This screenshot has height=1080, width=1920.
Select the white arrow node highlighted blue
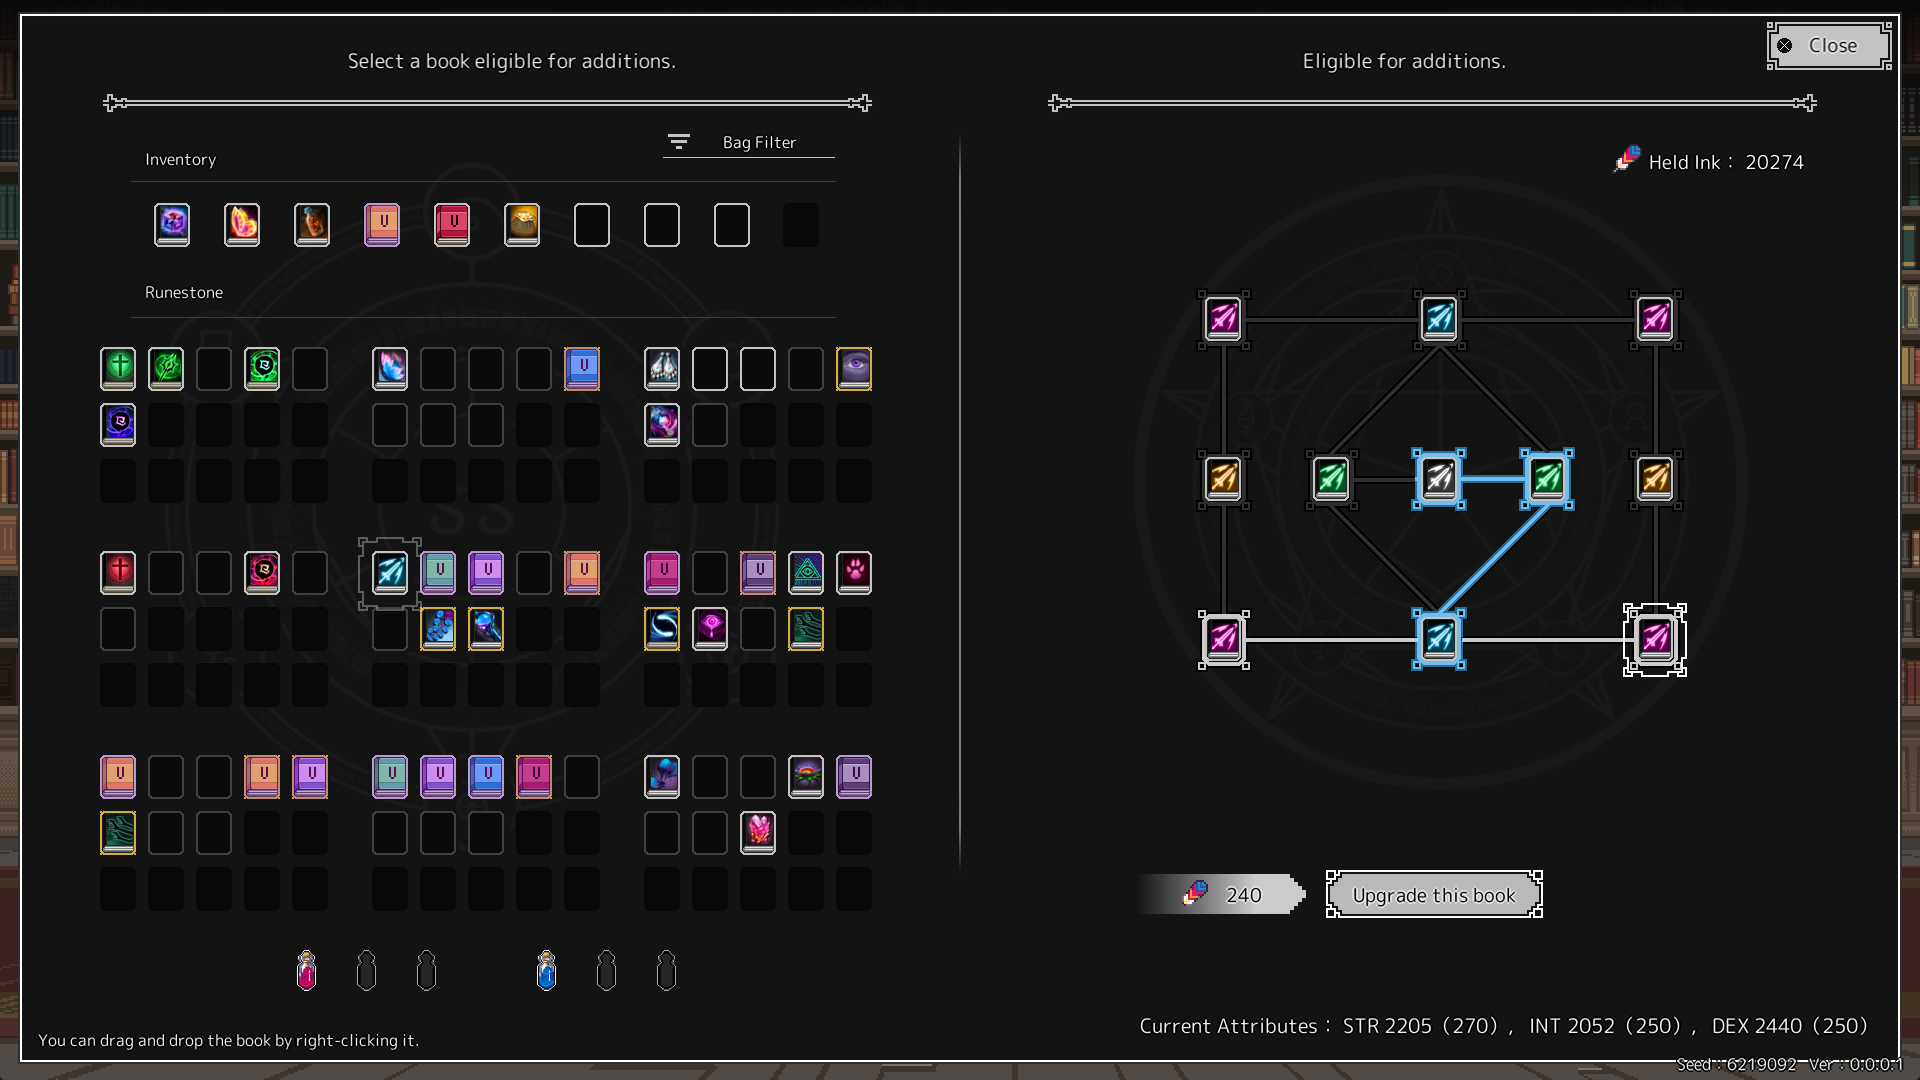pos(1439,479)
